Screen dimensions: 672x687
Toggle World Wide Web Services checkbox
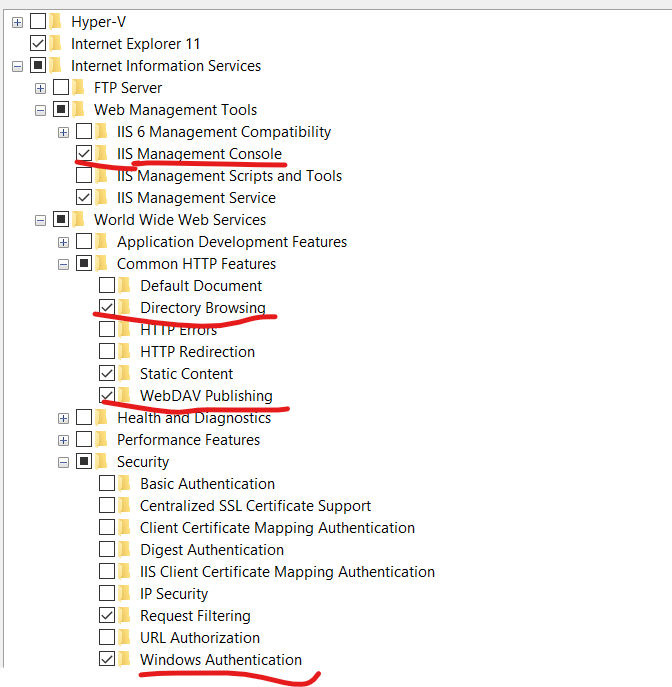(x=61, y=219)
